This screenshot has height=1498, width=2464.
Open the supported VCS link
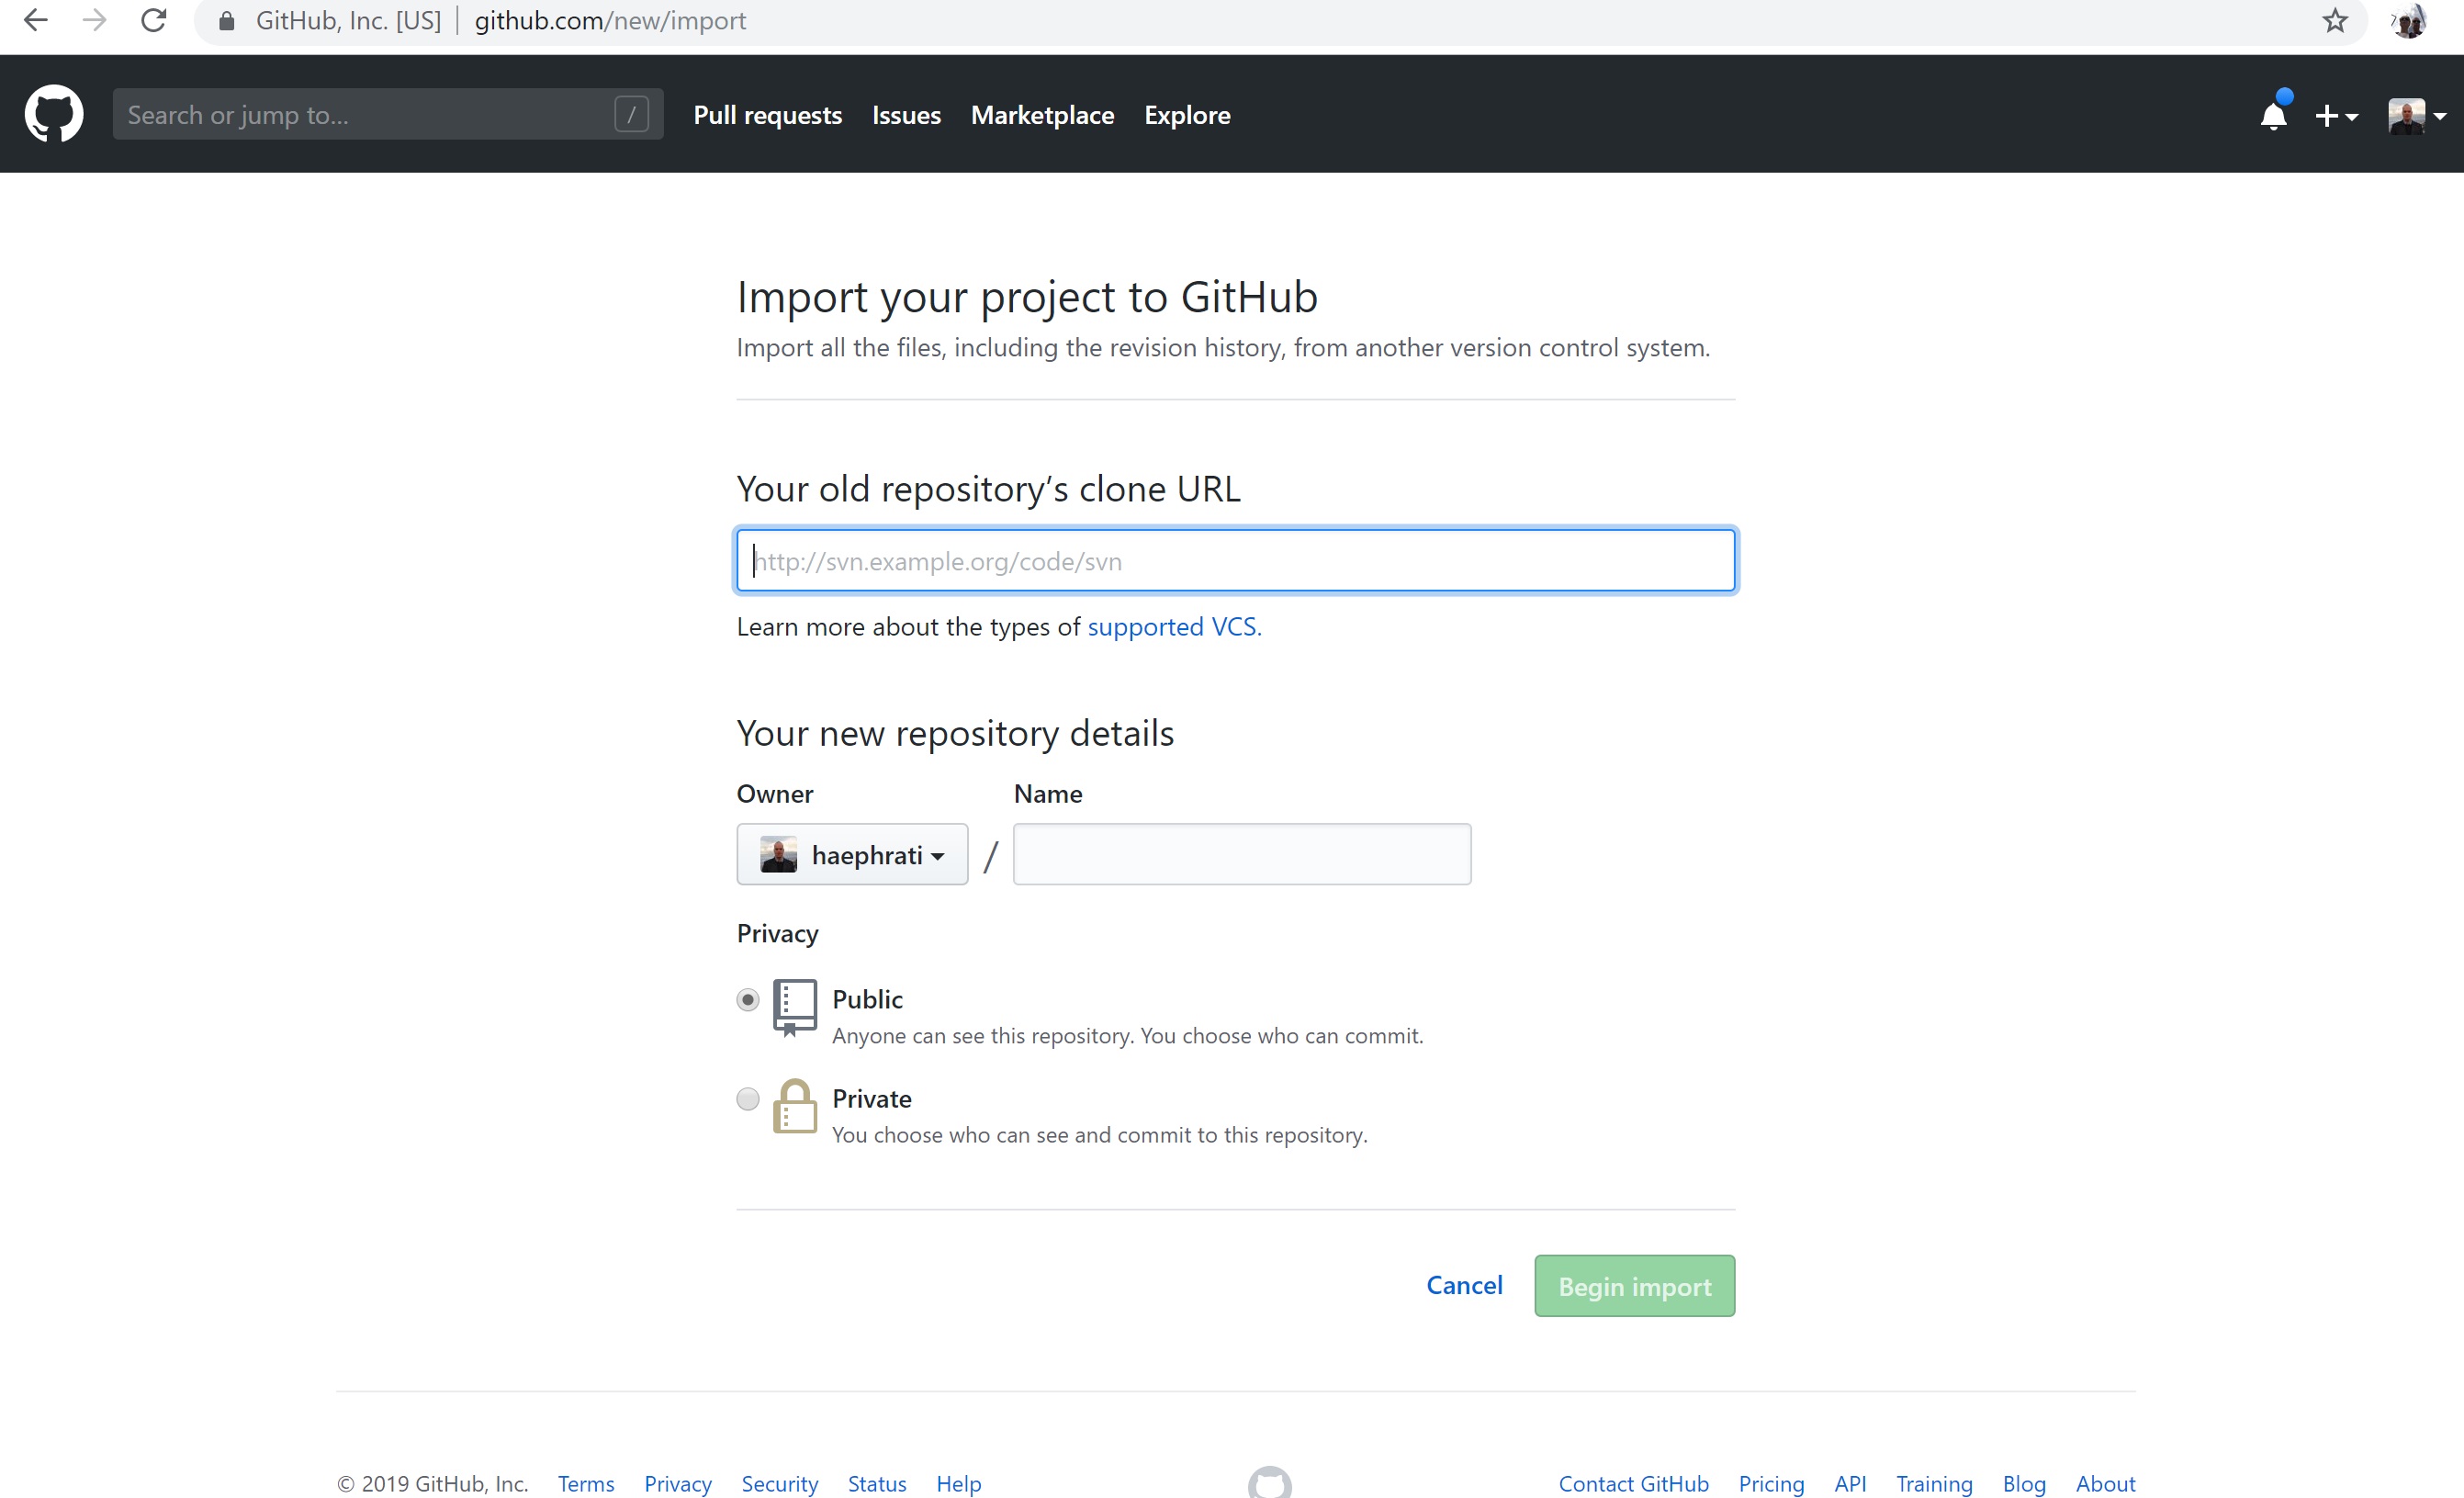coord(1174,627)
